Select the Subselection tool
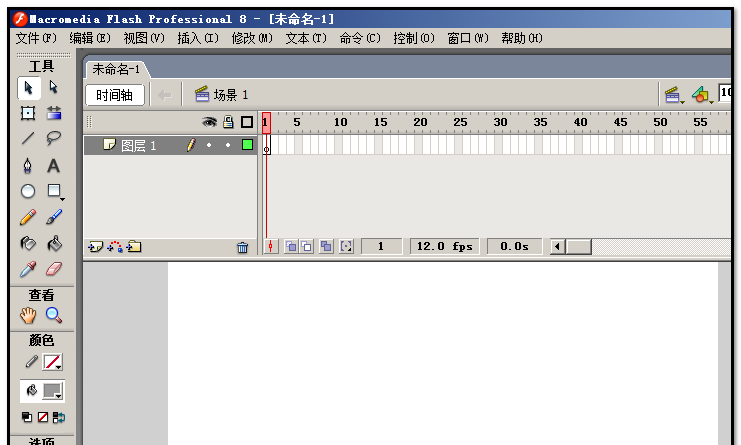741x445 pixels. pyautogui.click(x=53, y=88)
